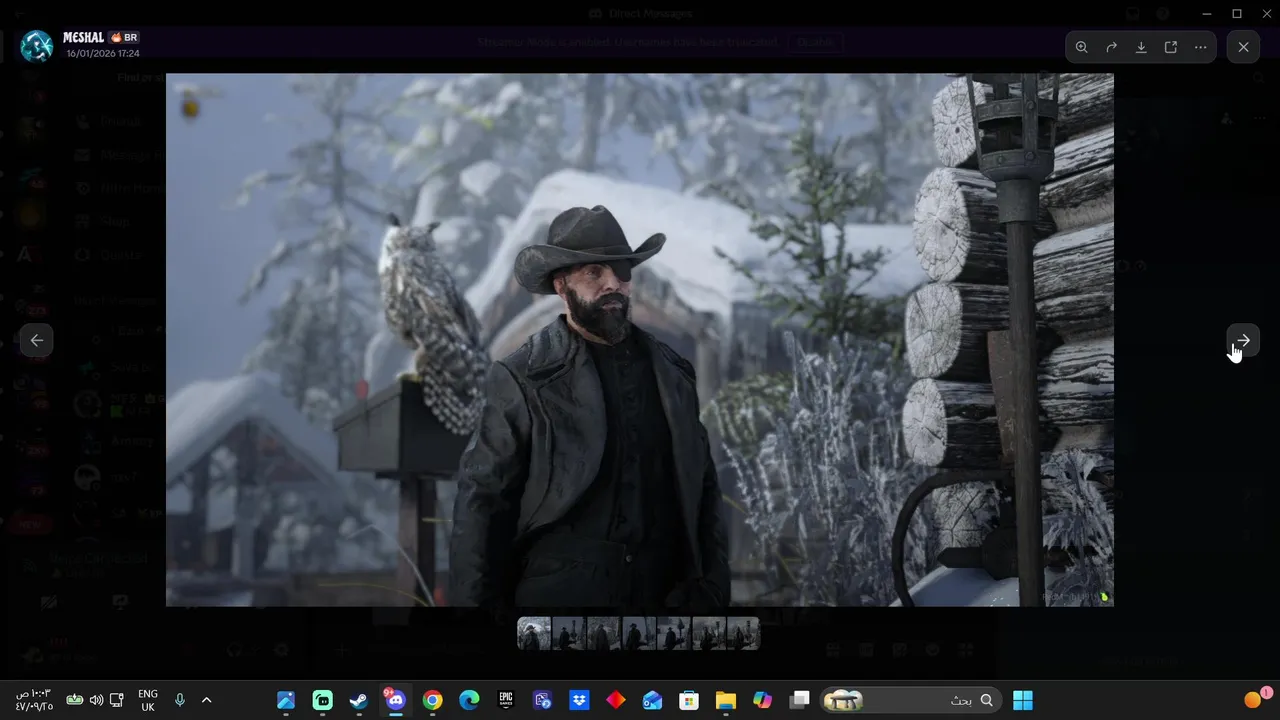Select the fifth thumbnail in the strip
The image size is (1280, 720).
click(674, 634)
